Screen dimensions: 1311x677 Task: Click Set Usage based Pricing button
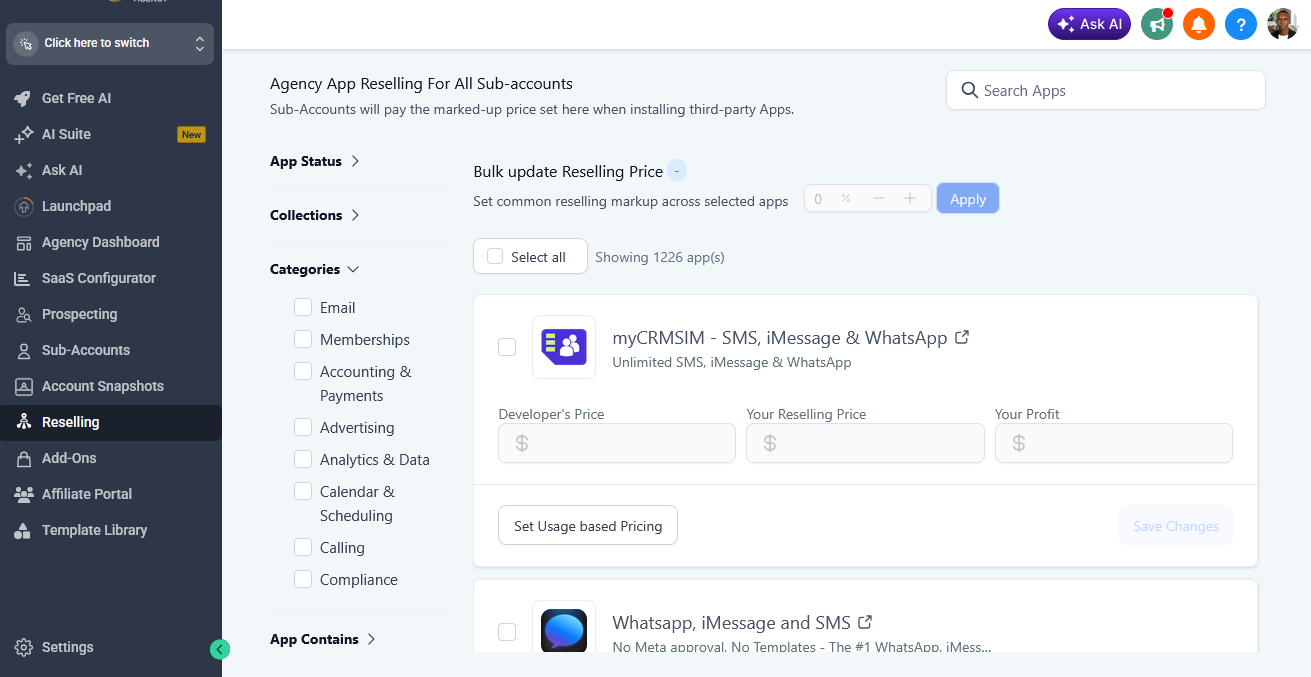tap(588, 526)
